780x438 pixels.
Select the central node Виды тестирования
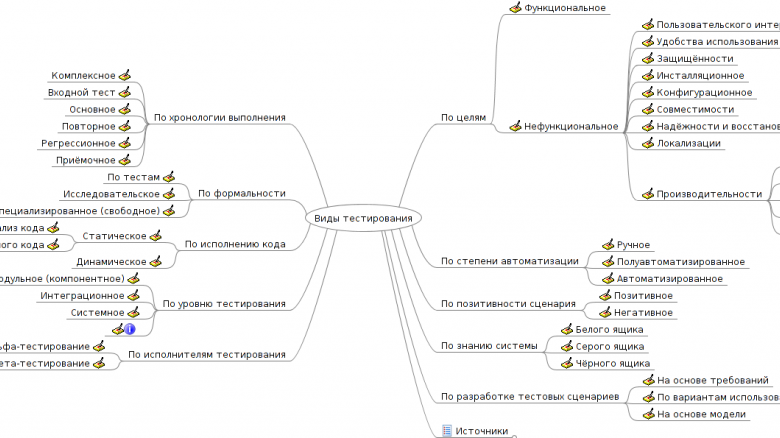tap(349, 219)
